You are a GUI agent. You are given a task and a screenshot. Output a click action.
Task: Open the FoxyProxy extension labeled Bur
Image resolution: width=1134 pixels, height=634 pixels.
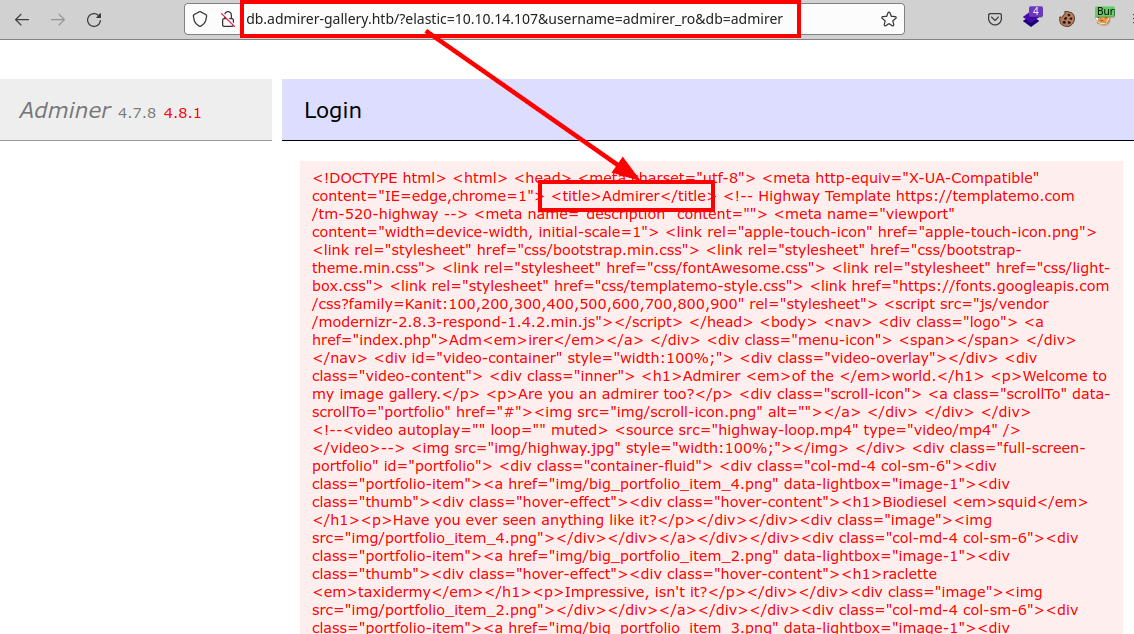(x=1104, y=17)
